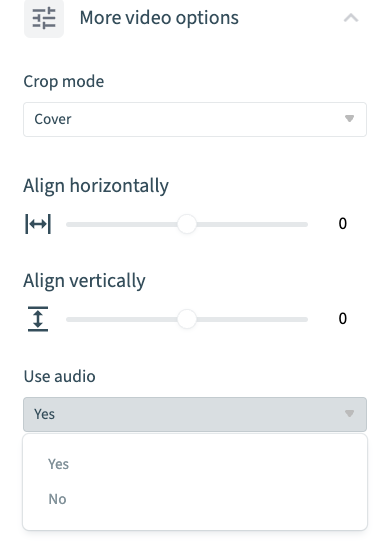Click the Use audio dropdown arrow

click(349, 414)
